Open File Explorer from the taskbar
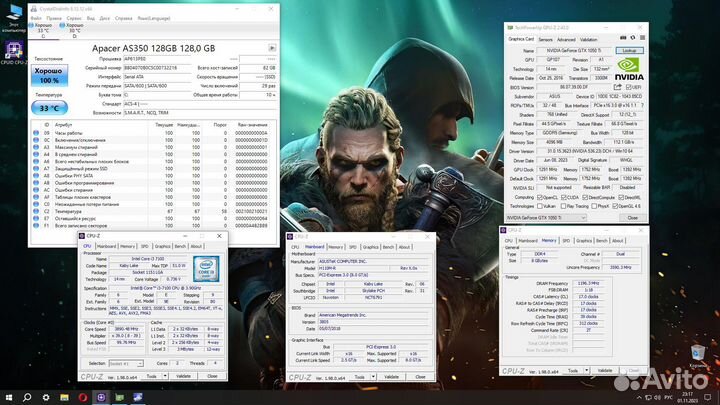The image size is (720, 405). pos(64,397)
